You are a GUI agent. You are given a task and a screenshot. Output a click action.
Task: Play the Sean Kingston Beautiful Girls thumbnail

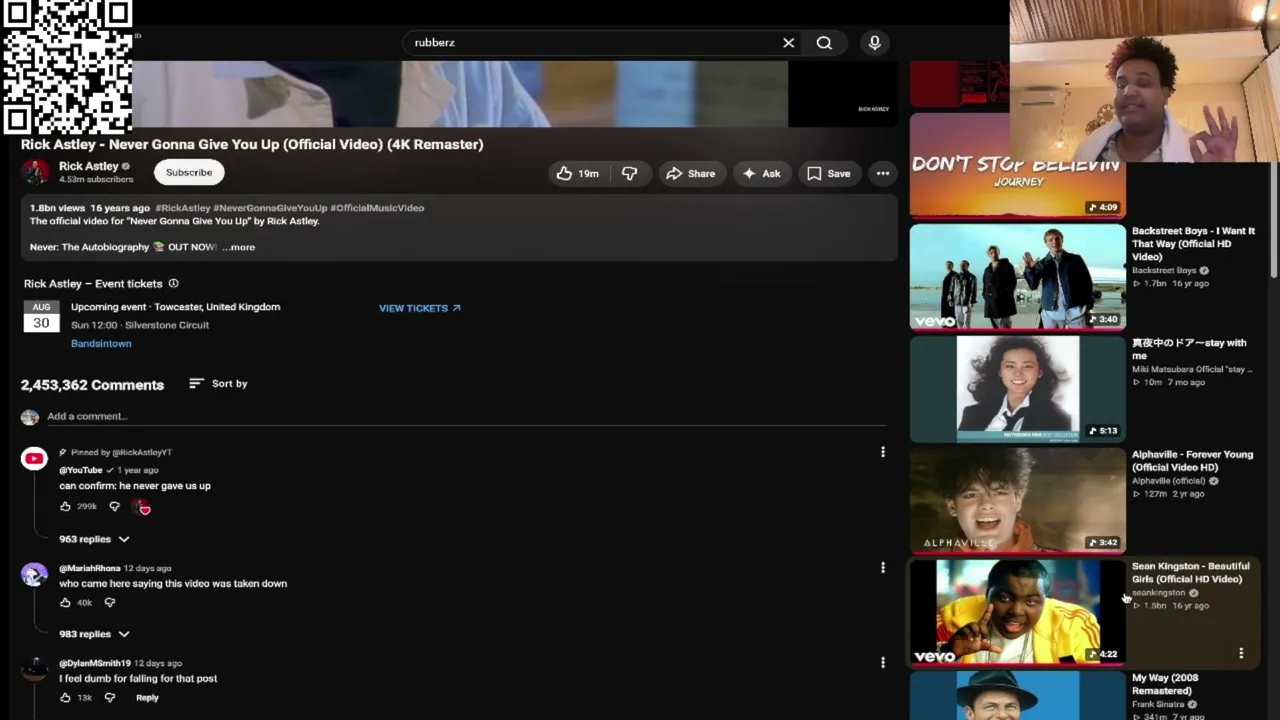(x=1017, y=612)
